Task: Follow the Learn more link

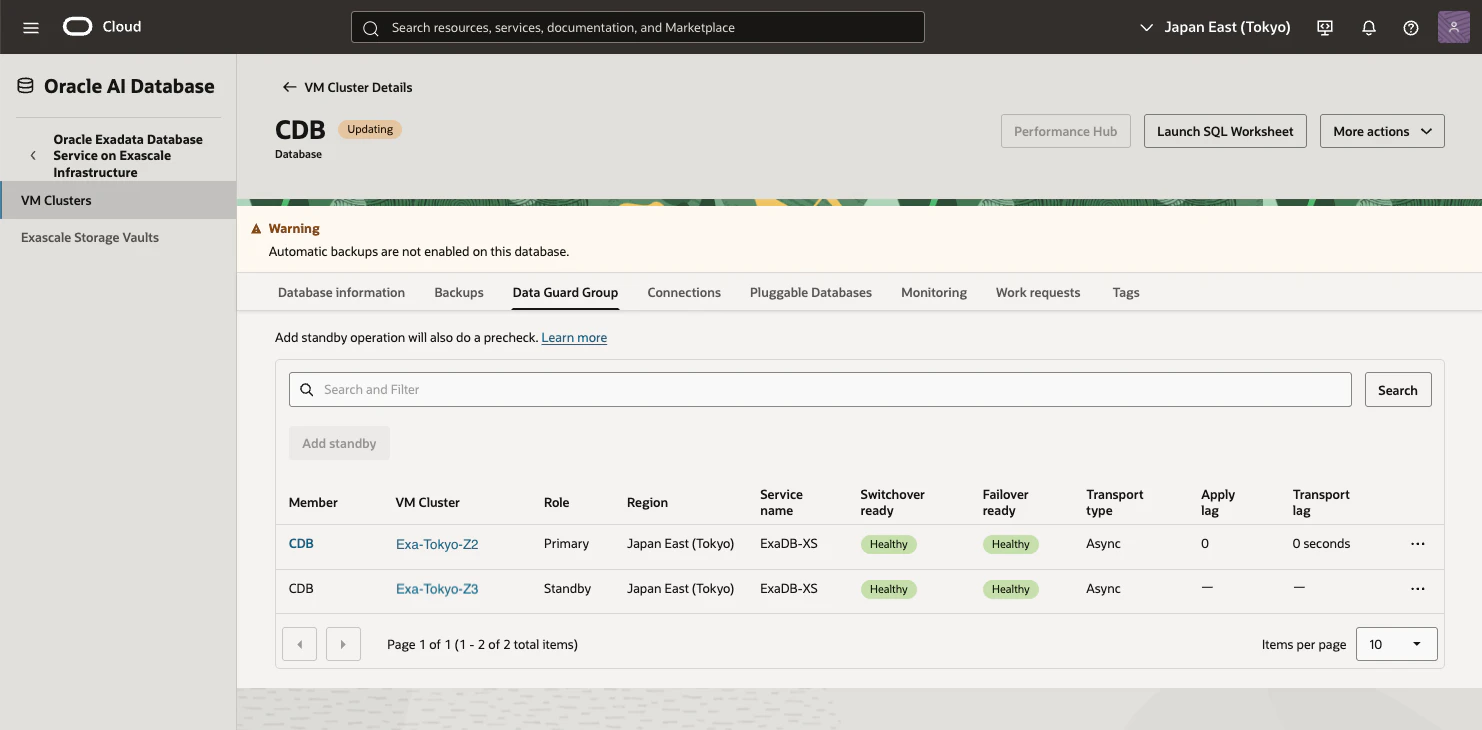Action: (574, 338)
